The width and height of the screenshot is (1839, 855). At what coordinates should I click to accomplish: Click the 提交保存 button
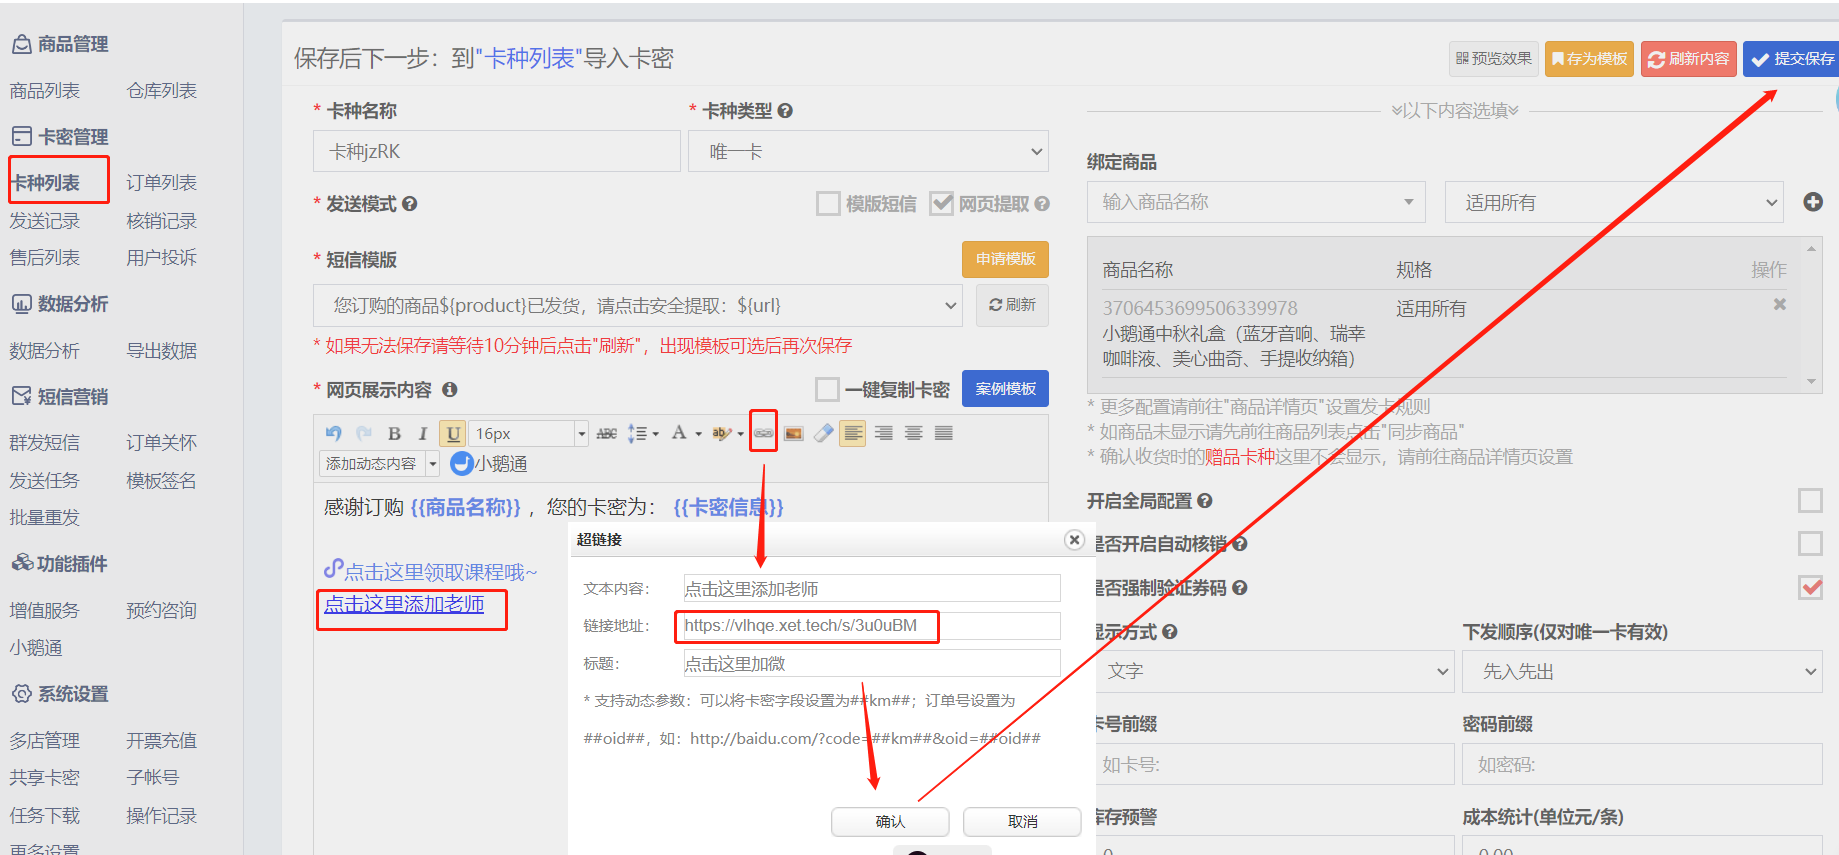click(x=1792, y=59)
